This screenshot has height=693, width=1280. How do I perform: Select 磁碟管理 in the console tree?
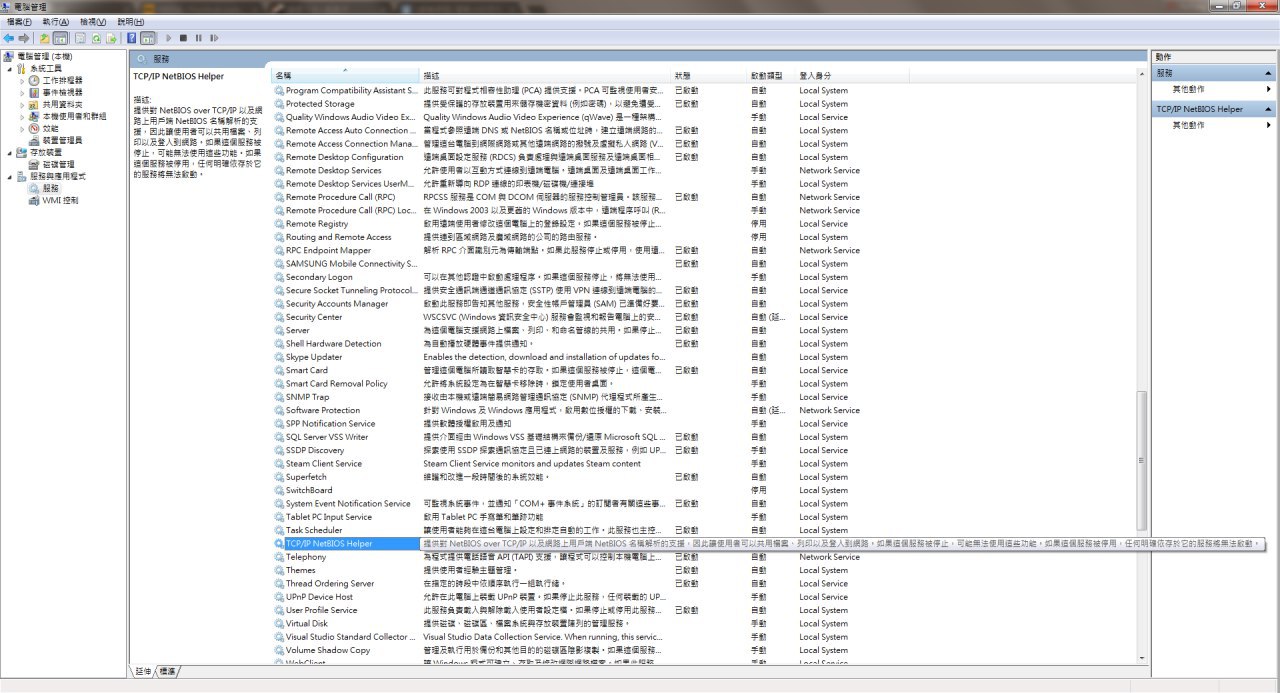58,164
